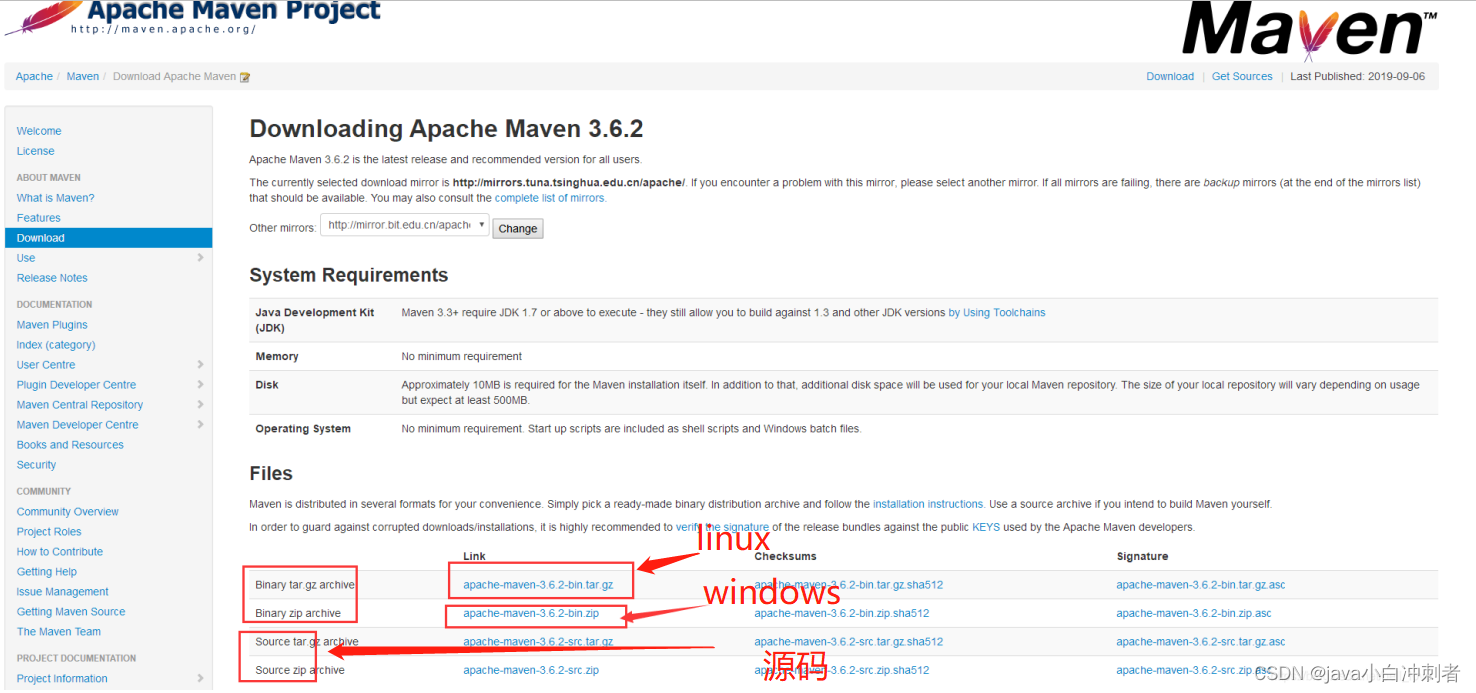The image size is (1476, 693).
Task: Open the KEYS link
Action: point(986,527)
